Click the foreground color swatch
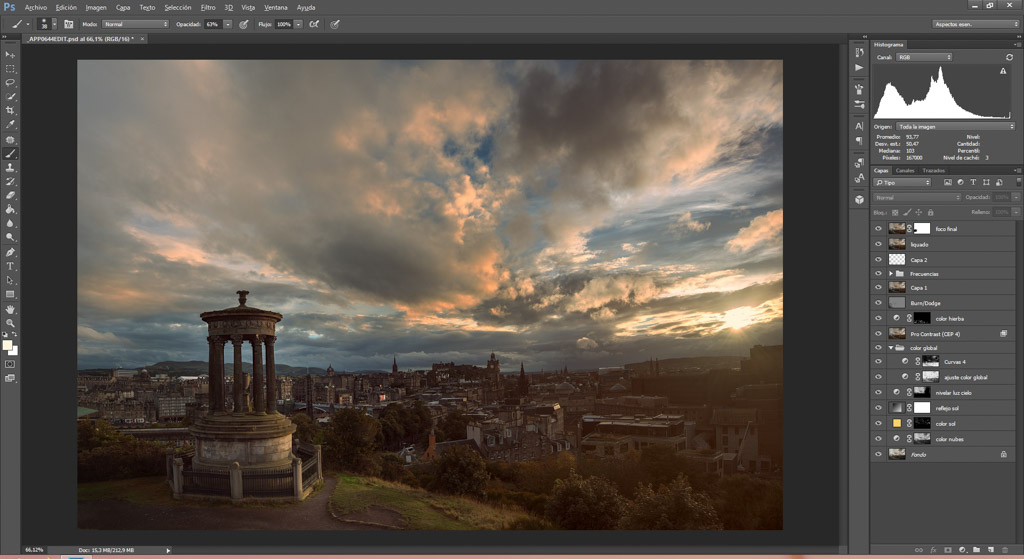The image size is (1024, 559). coord(8,344)
